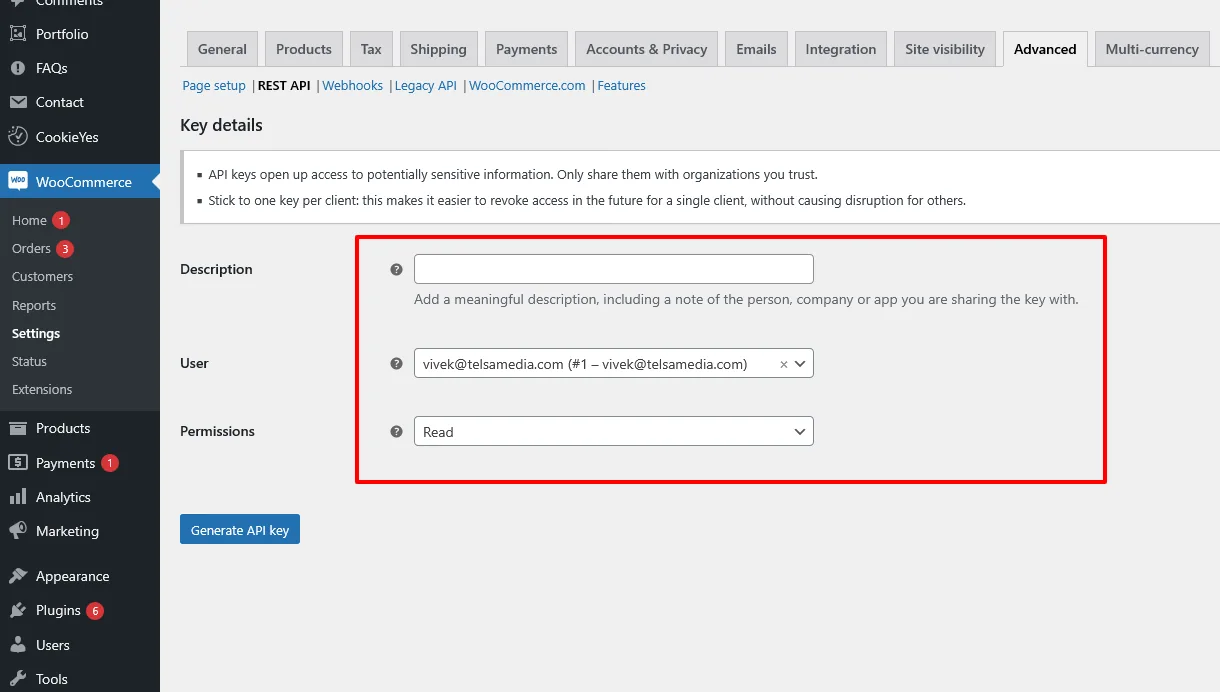Open the Emails tab
The image size is (1220, 692).
point(756,49)
